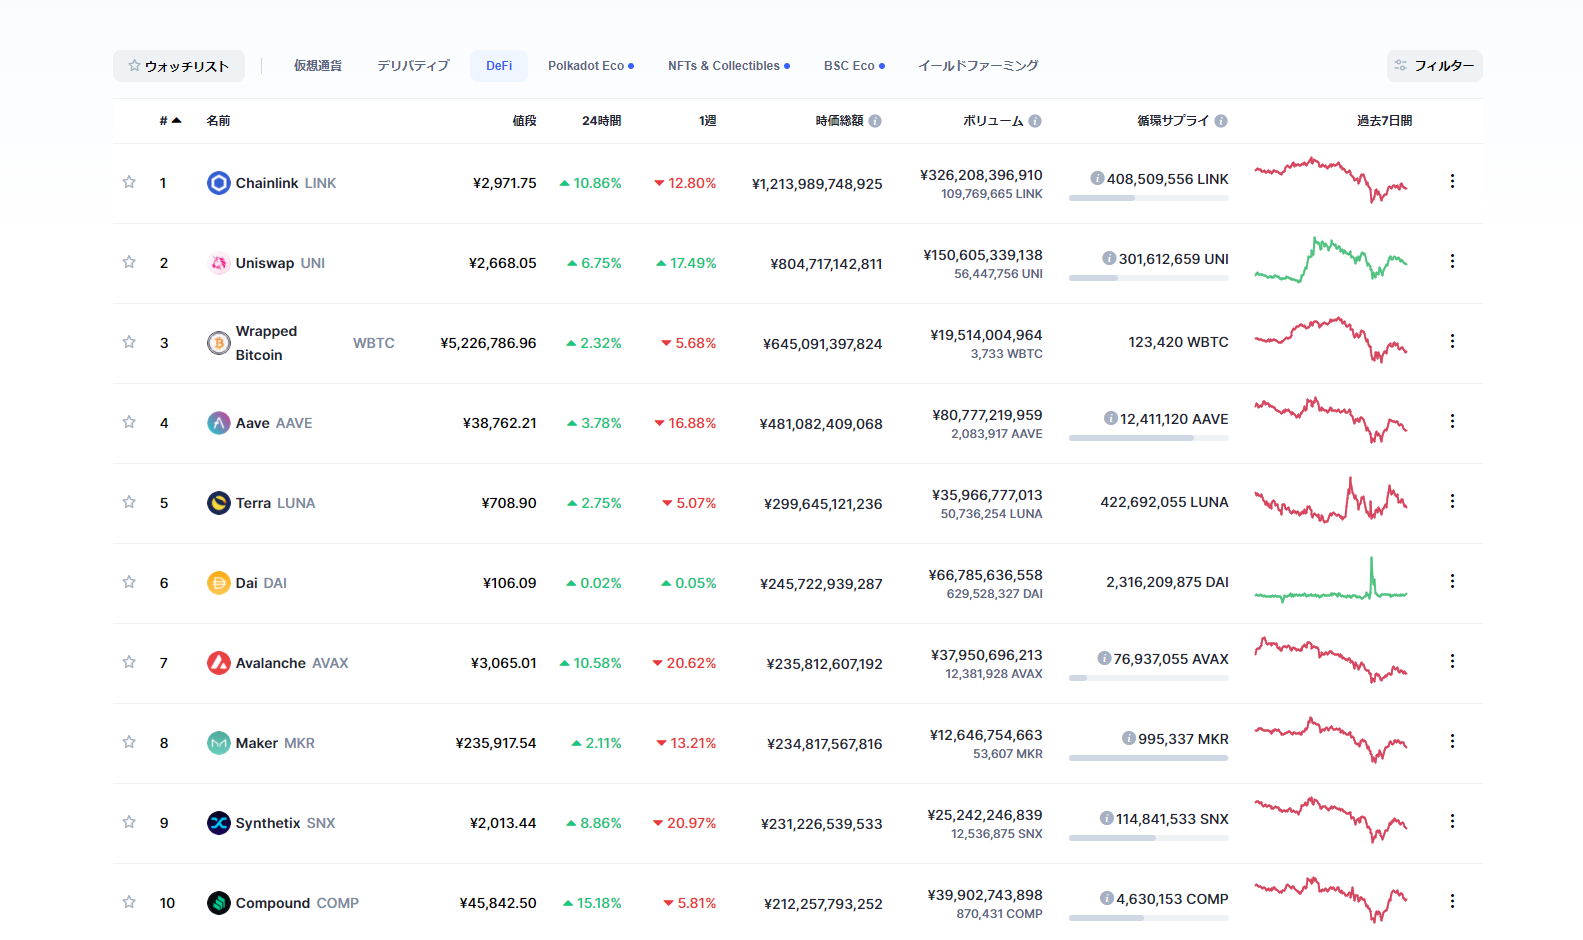
Task: Star Wrapped Bitcoin for the watchlist
Action: click(x=129, y=342)
